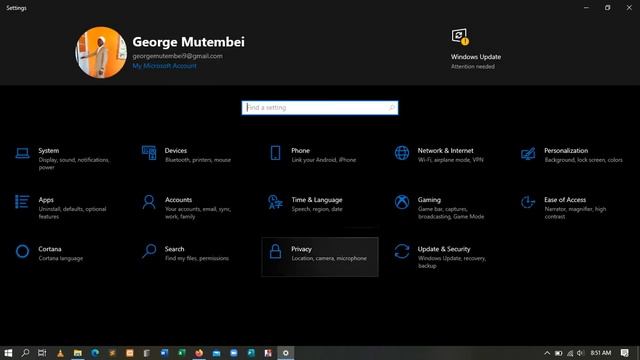Open Firefox from the taskbar
This screenshot has width=640, height=360.
(x=199, y=353)
